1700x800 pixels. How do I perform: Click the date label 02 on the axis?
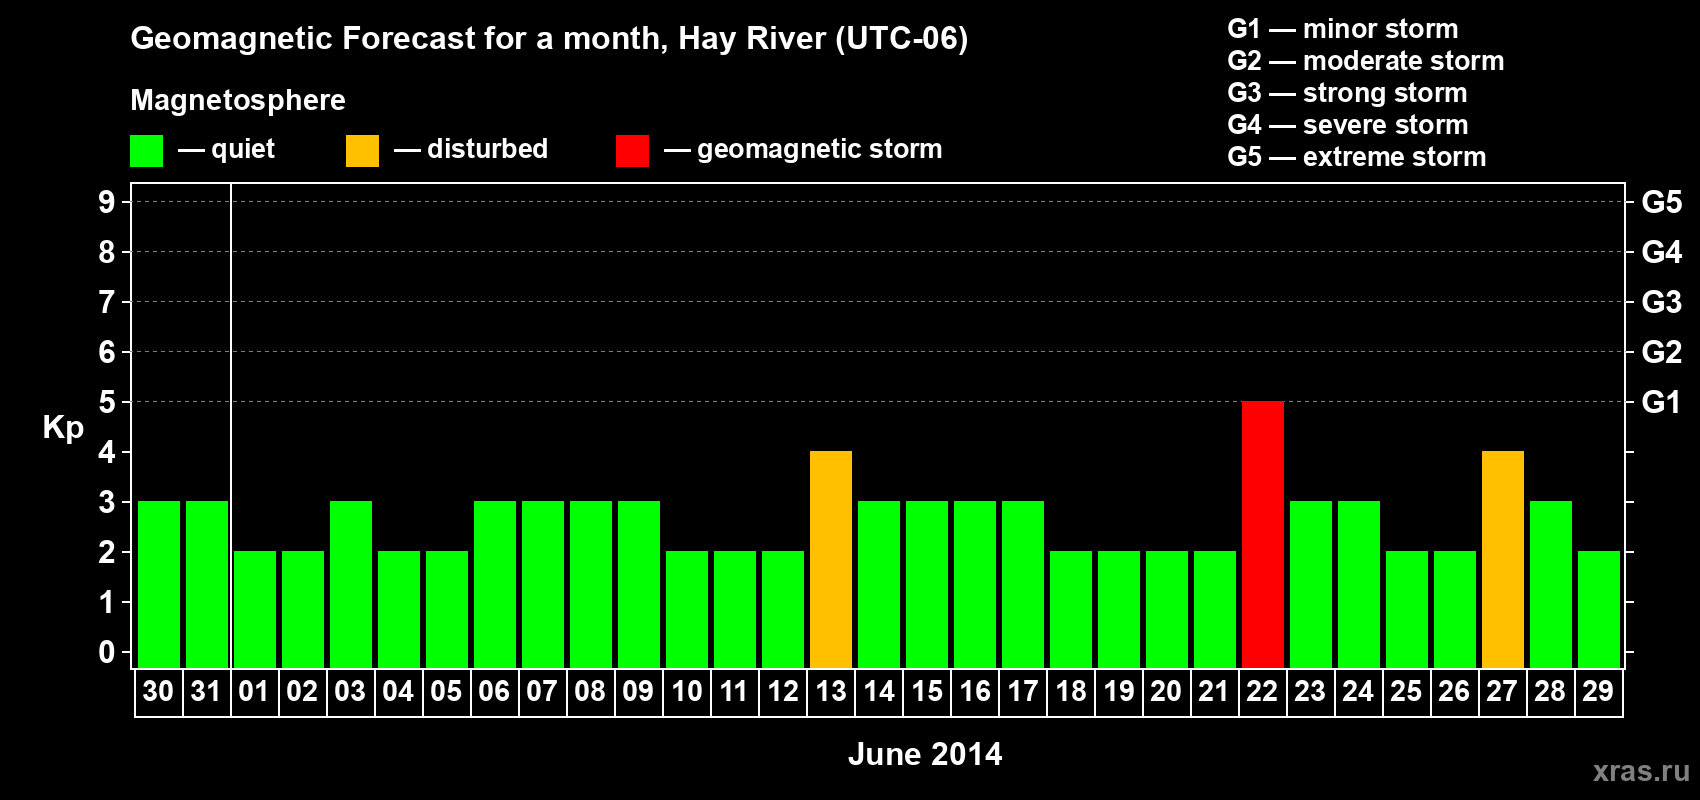pos(303,691)
